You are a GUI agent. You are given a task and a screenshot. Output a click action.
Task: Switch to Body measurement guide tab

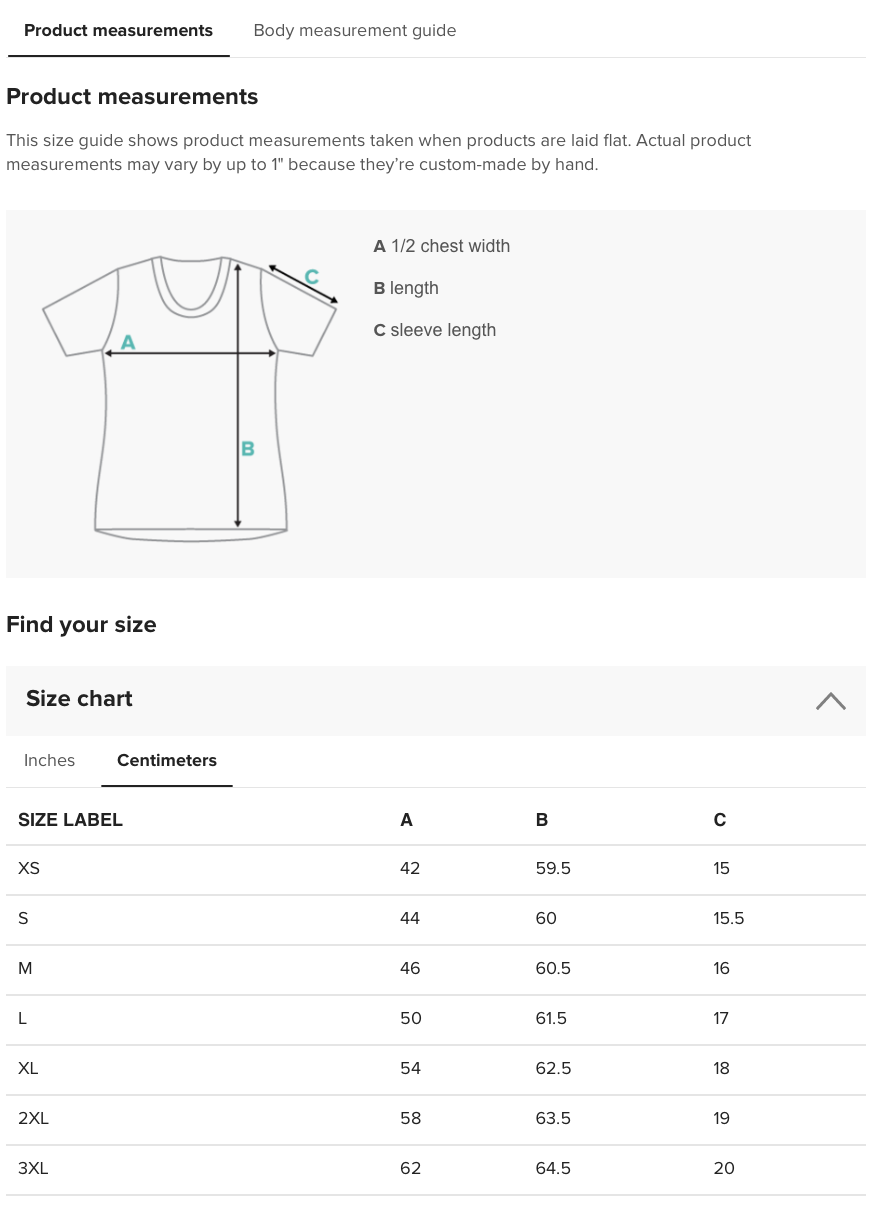tap(355, 30)
